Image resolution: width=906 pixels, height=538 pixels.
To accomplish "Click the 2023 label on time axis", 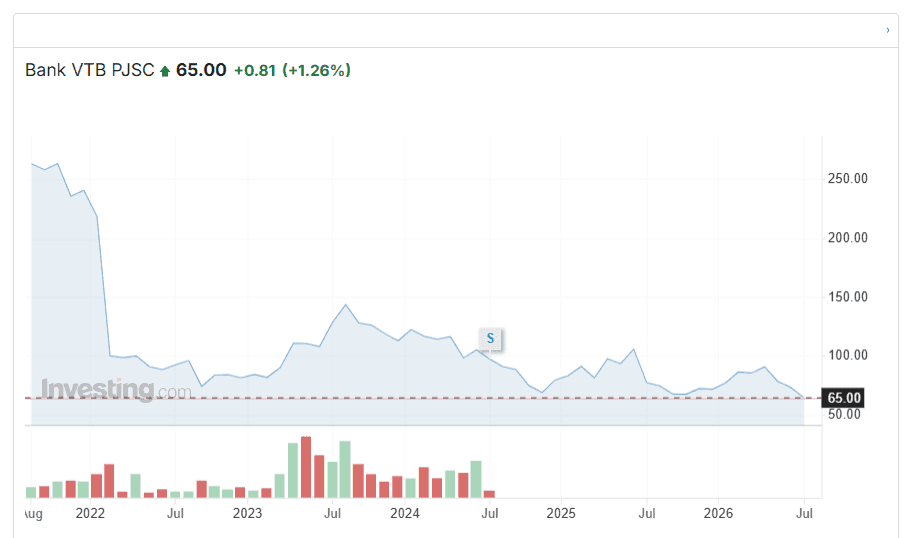I will click(247, 513).
